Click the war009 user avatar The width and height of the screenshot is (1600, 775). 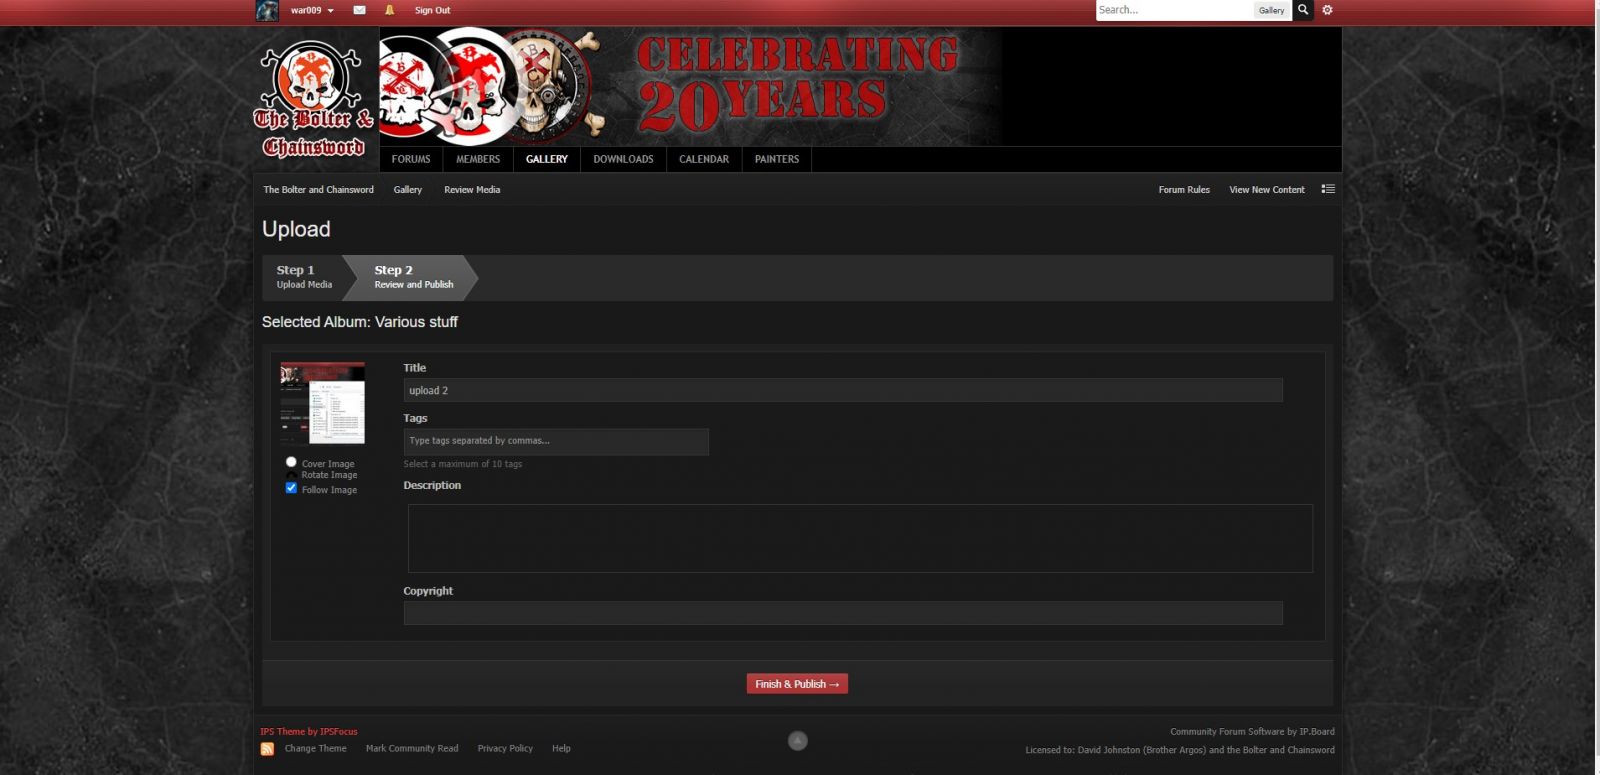pyautogui.click(x=267, y=11)
